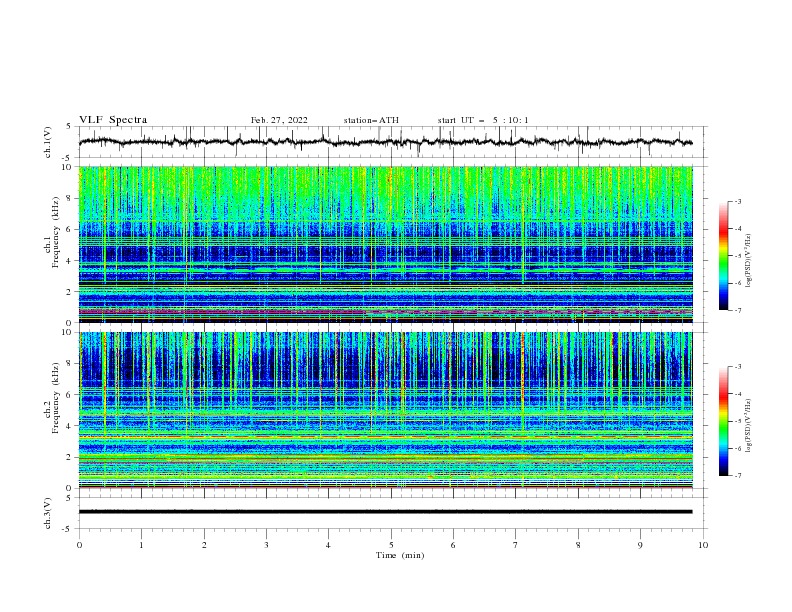Click the '-3' tick on the upper colorbar
The image size is (792, 612).
pos(737,201)
